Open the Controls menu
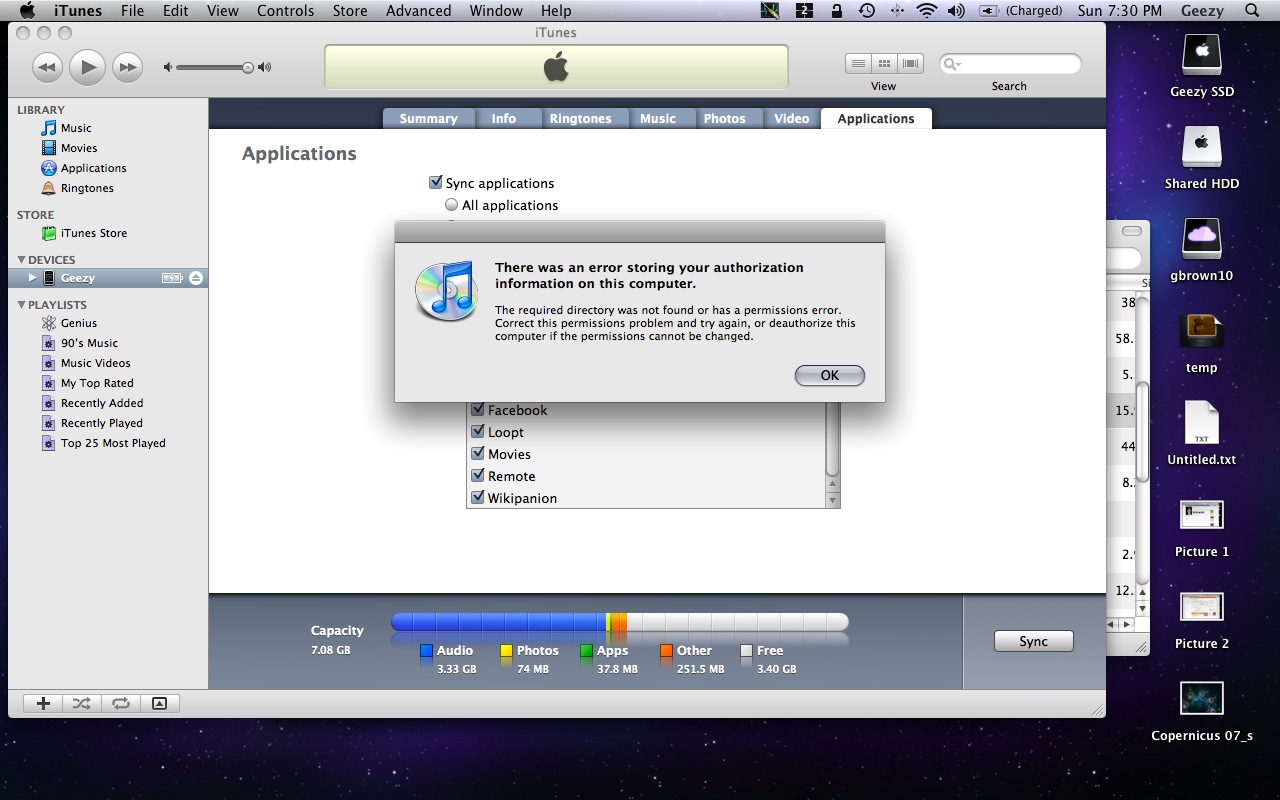The width and height of the screenshot is (1280, 800). coord(286,11)
